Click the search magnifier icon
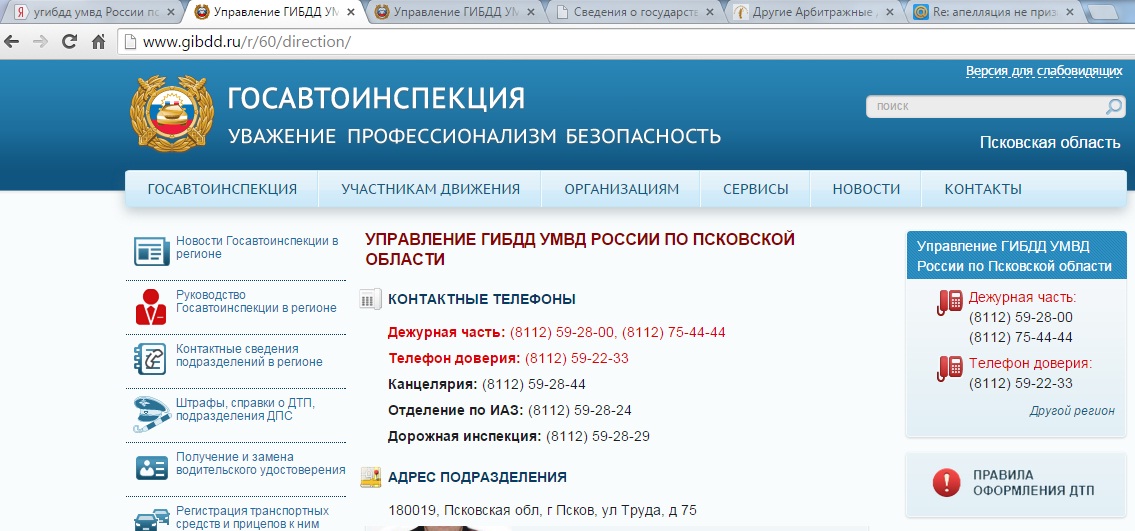Screen dimensions: 1135x531 [x=1113, y=106]
